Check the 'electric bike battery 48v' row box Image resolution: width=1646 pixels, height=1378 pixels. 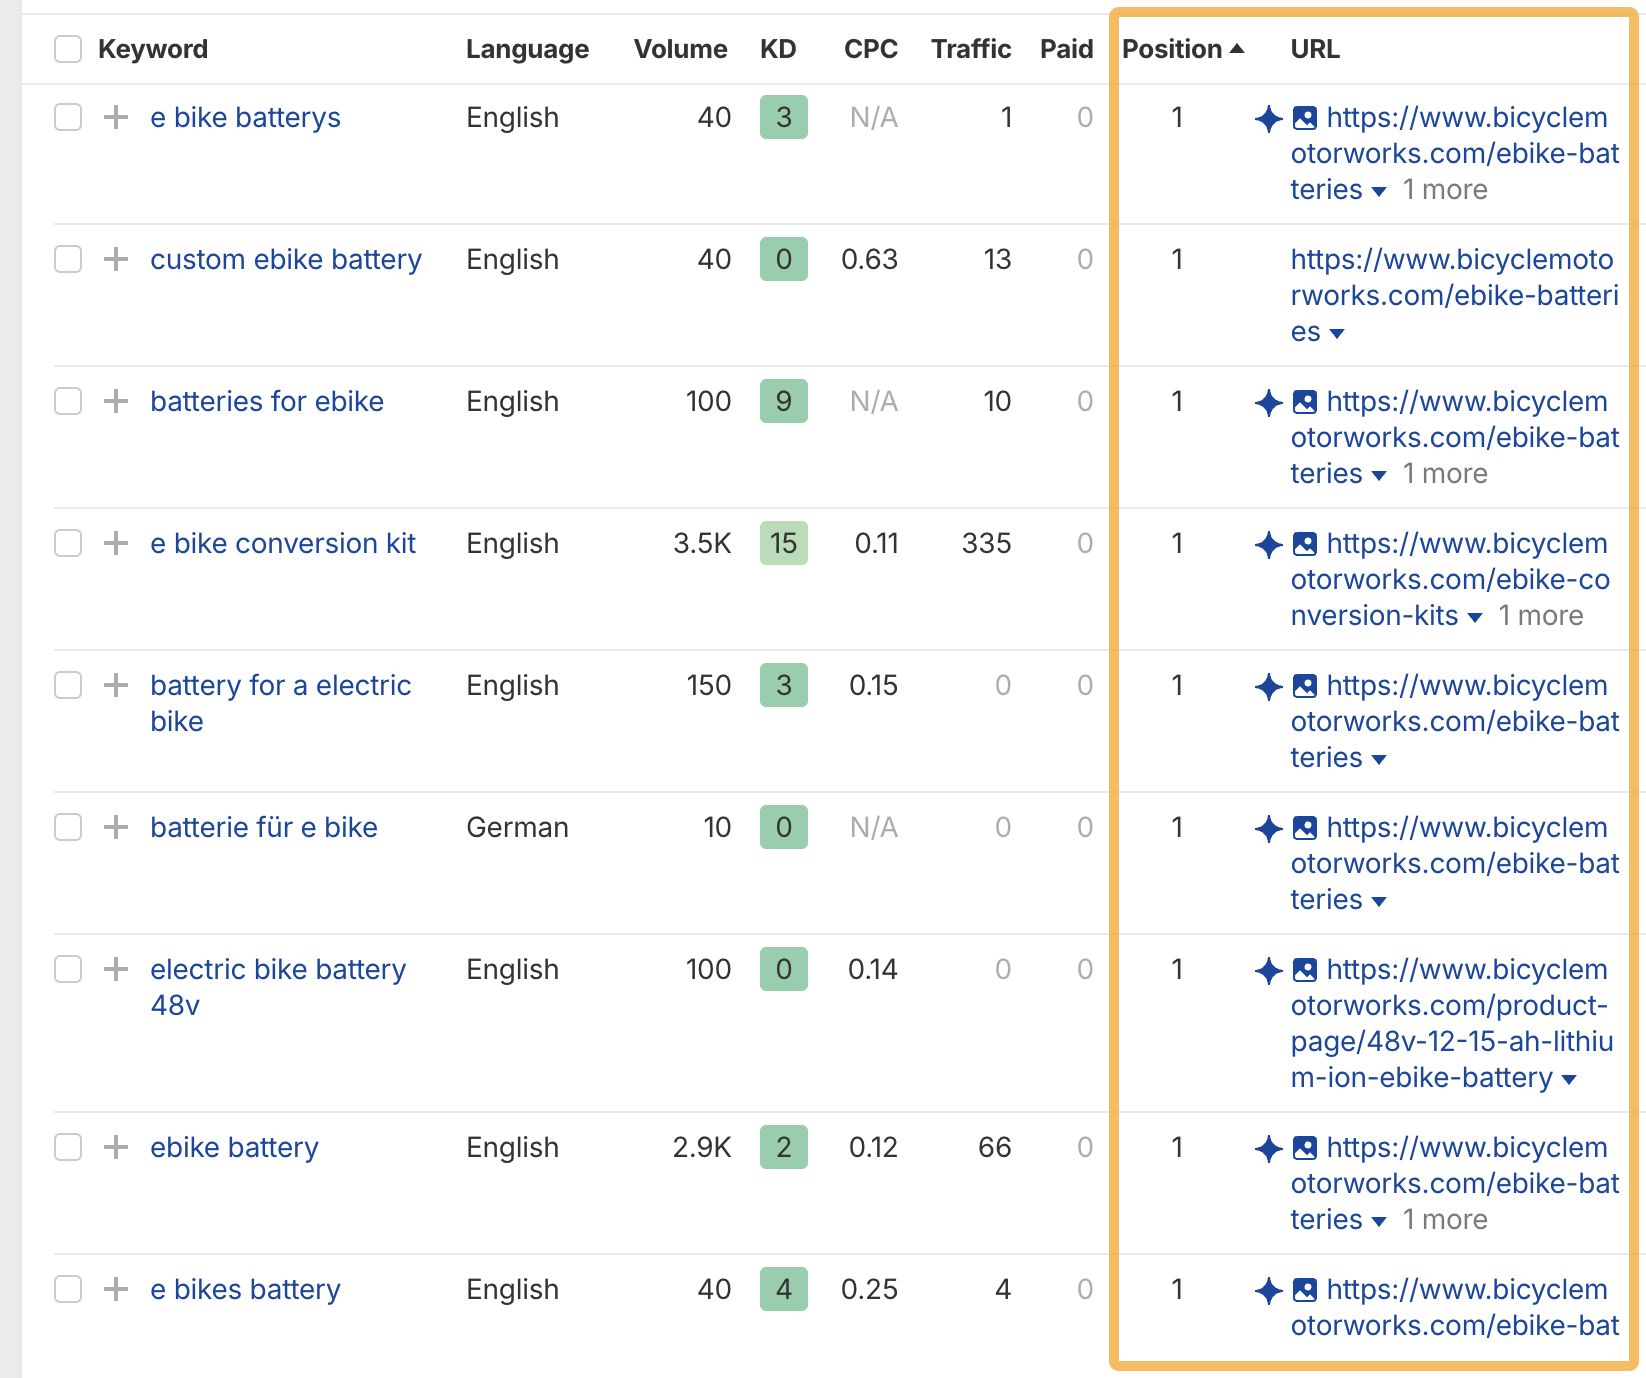68,969
